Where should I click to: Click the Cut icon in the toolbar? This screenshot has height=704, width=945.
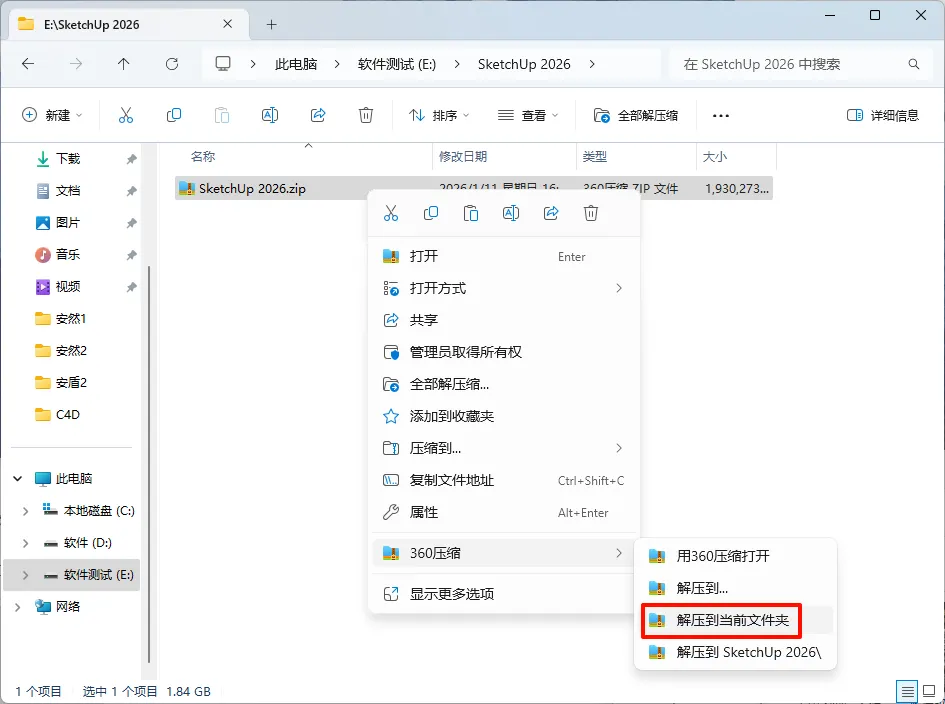tap(125, 115)
